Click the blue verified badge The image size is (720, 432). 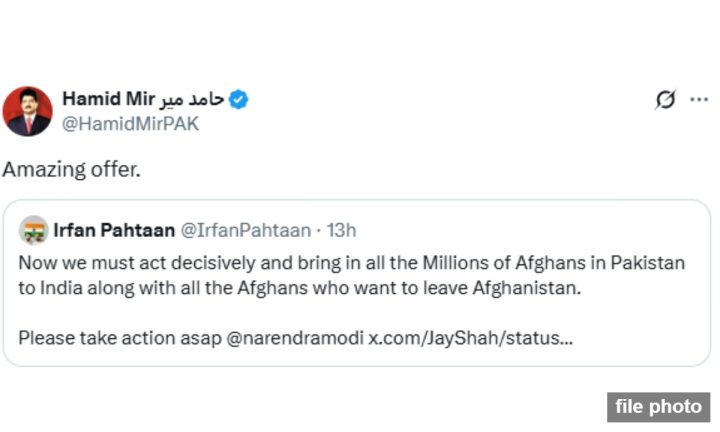point(239,99)
